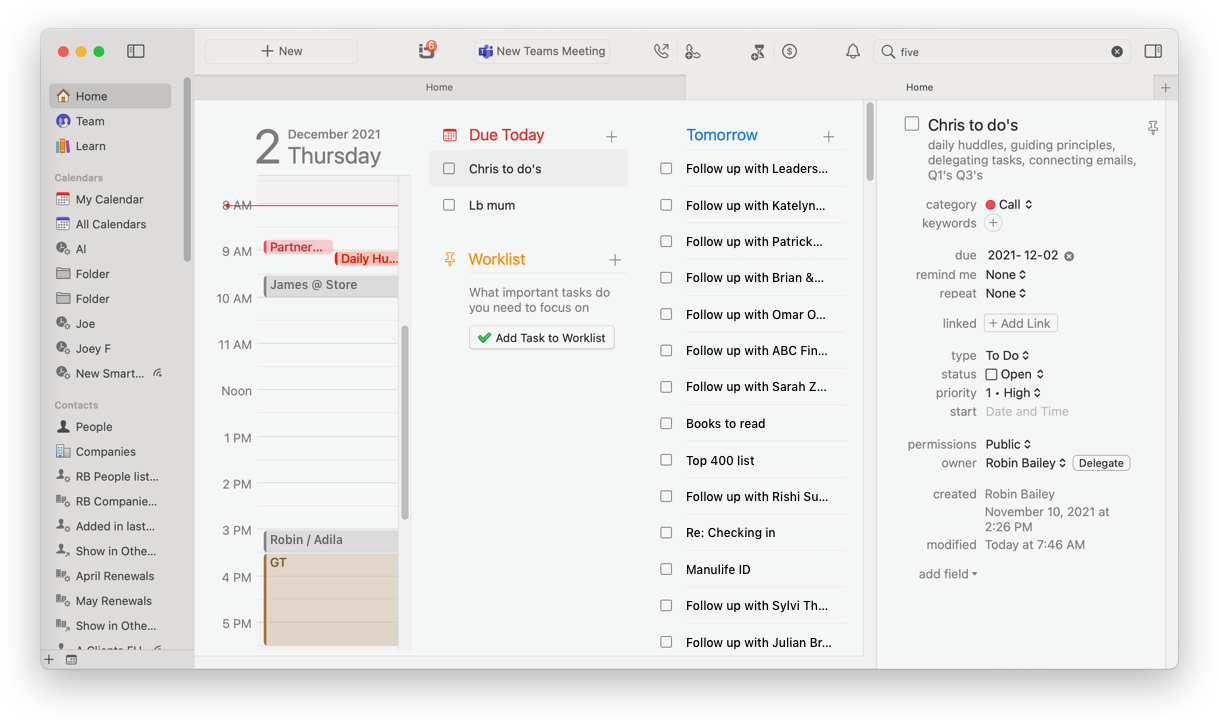Change the owner Robin Bailey dropdown
The height and width of the screenshot is (722, 1219).
click(1026, 463)
